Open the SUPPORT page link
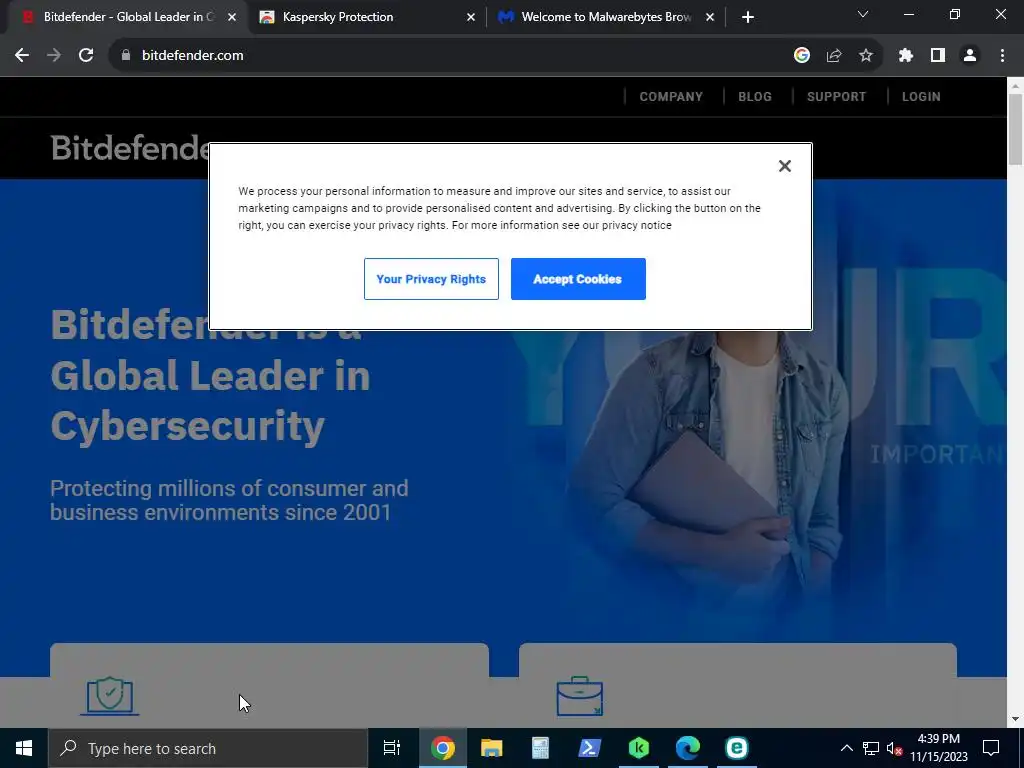 tap(837, 97)
